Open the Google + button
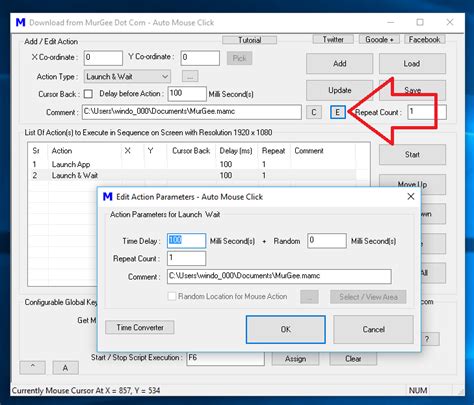This screenshot has width=474, height=405. coord(379,39)
